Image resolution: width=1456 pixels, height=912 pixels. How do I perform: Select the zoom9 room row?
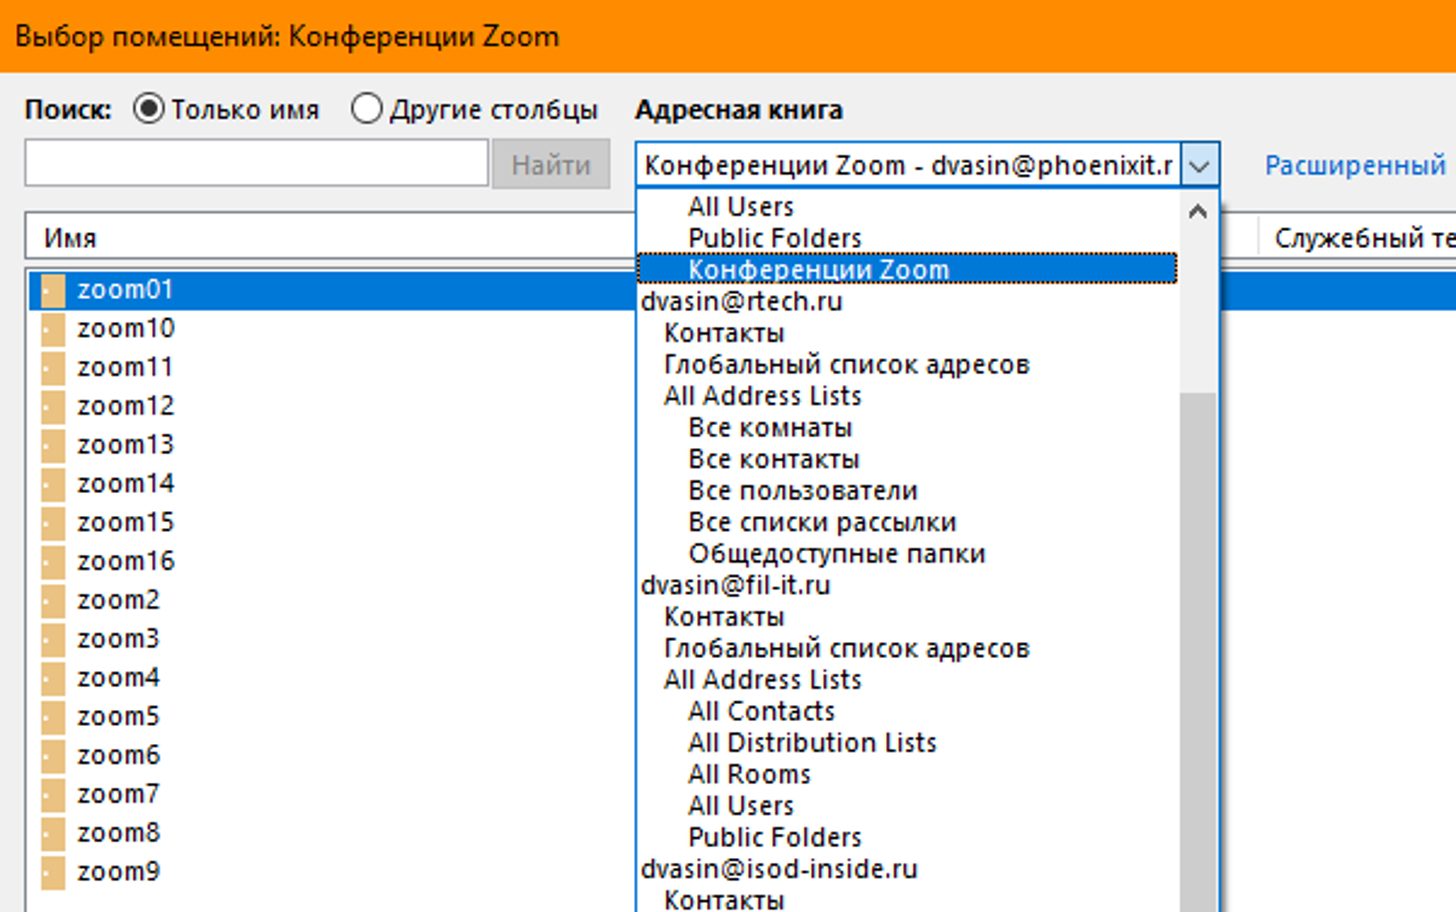[x=330, y=872]
